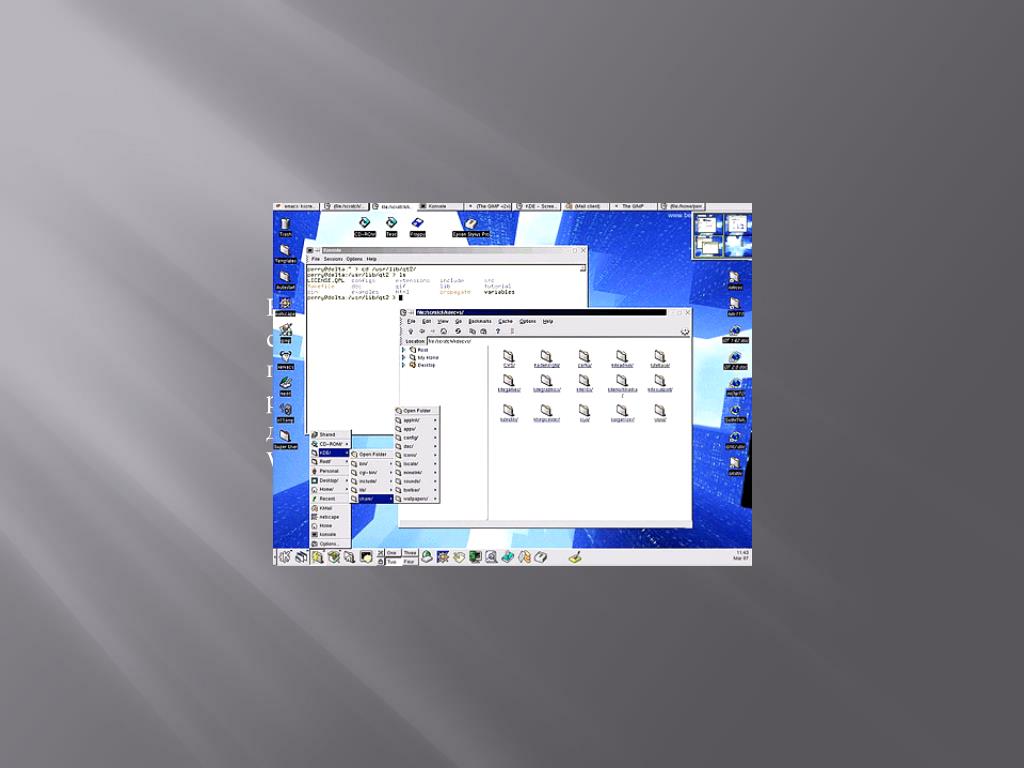The height and width of the screenshot is (768, 1024).
Task: Click the file manager window menu icon in the title bar
Action: (404, 312)
